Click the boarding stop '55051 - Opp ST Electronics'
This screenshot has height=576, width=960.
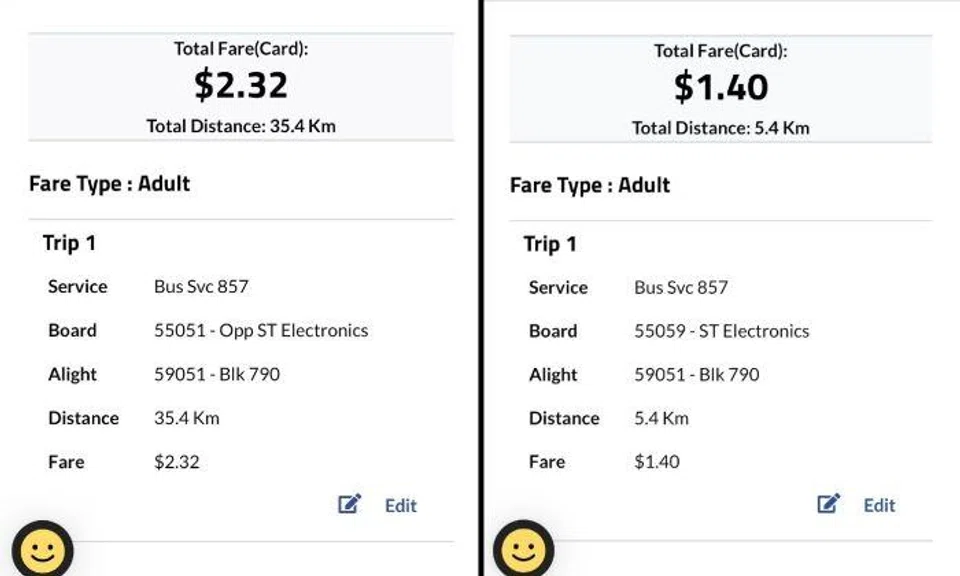(x=261, y=330)
